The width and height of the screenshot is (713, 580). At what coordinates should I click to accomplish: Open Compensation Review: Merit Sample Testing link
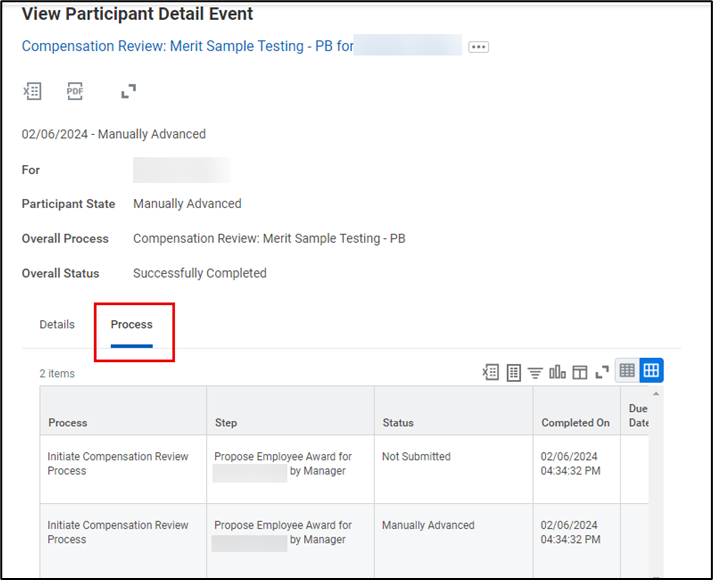coord(187,46)
